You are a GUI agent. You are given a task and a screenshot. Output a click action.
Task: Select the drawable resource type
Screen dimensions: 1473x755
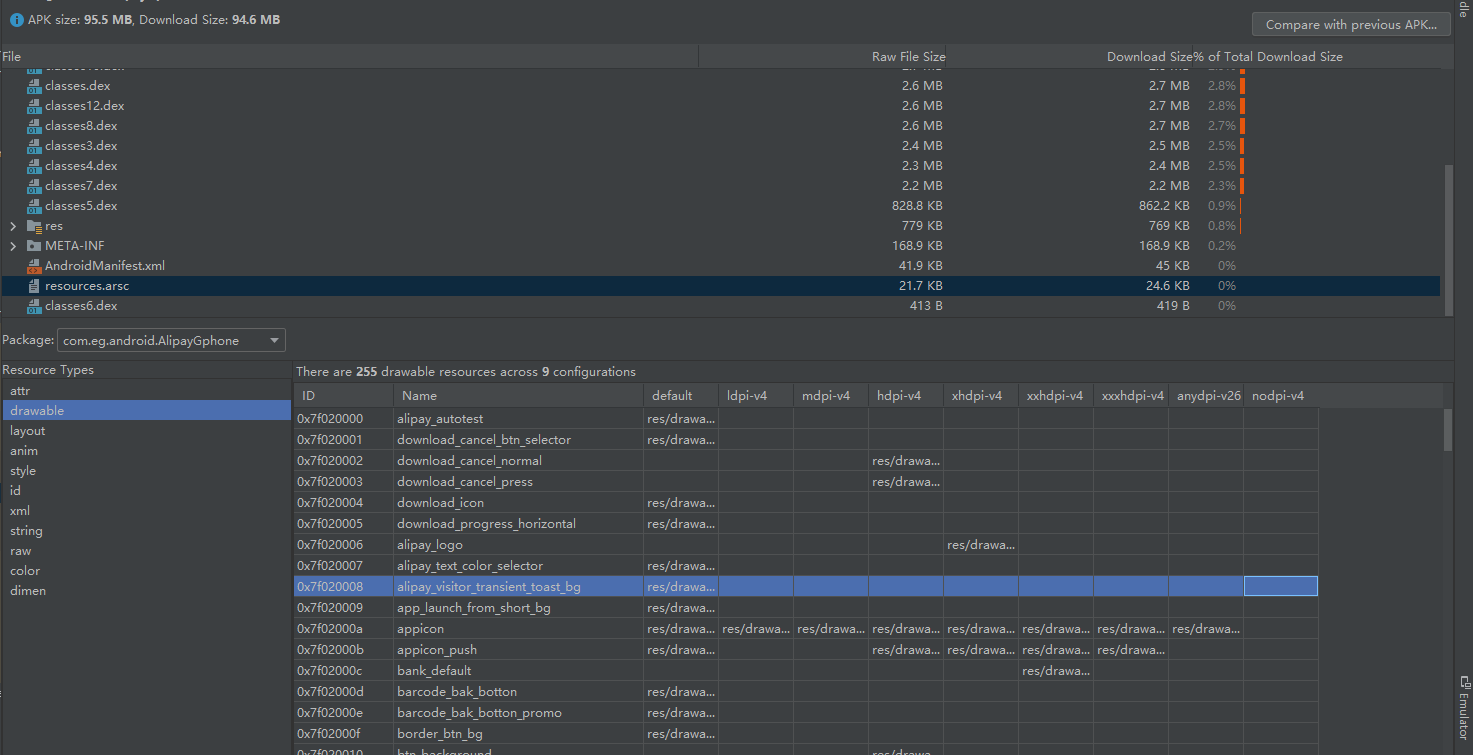[146, 411]
